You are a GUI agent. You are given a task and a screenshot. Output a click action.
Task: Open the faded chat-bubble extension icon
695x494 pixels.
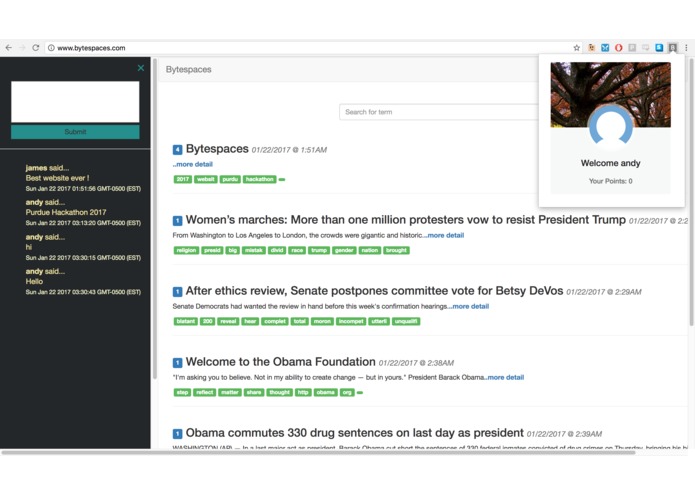(x=646, y=47)
